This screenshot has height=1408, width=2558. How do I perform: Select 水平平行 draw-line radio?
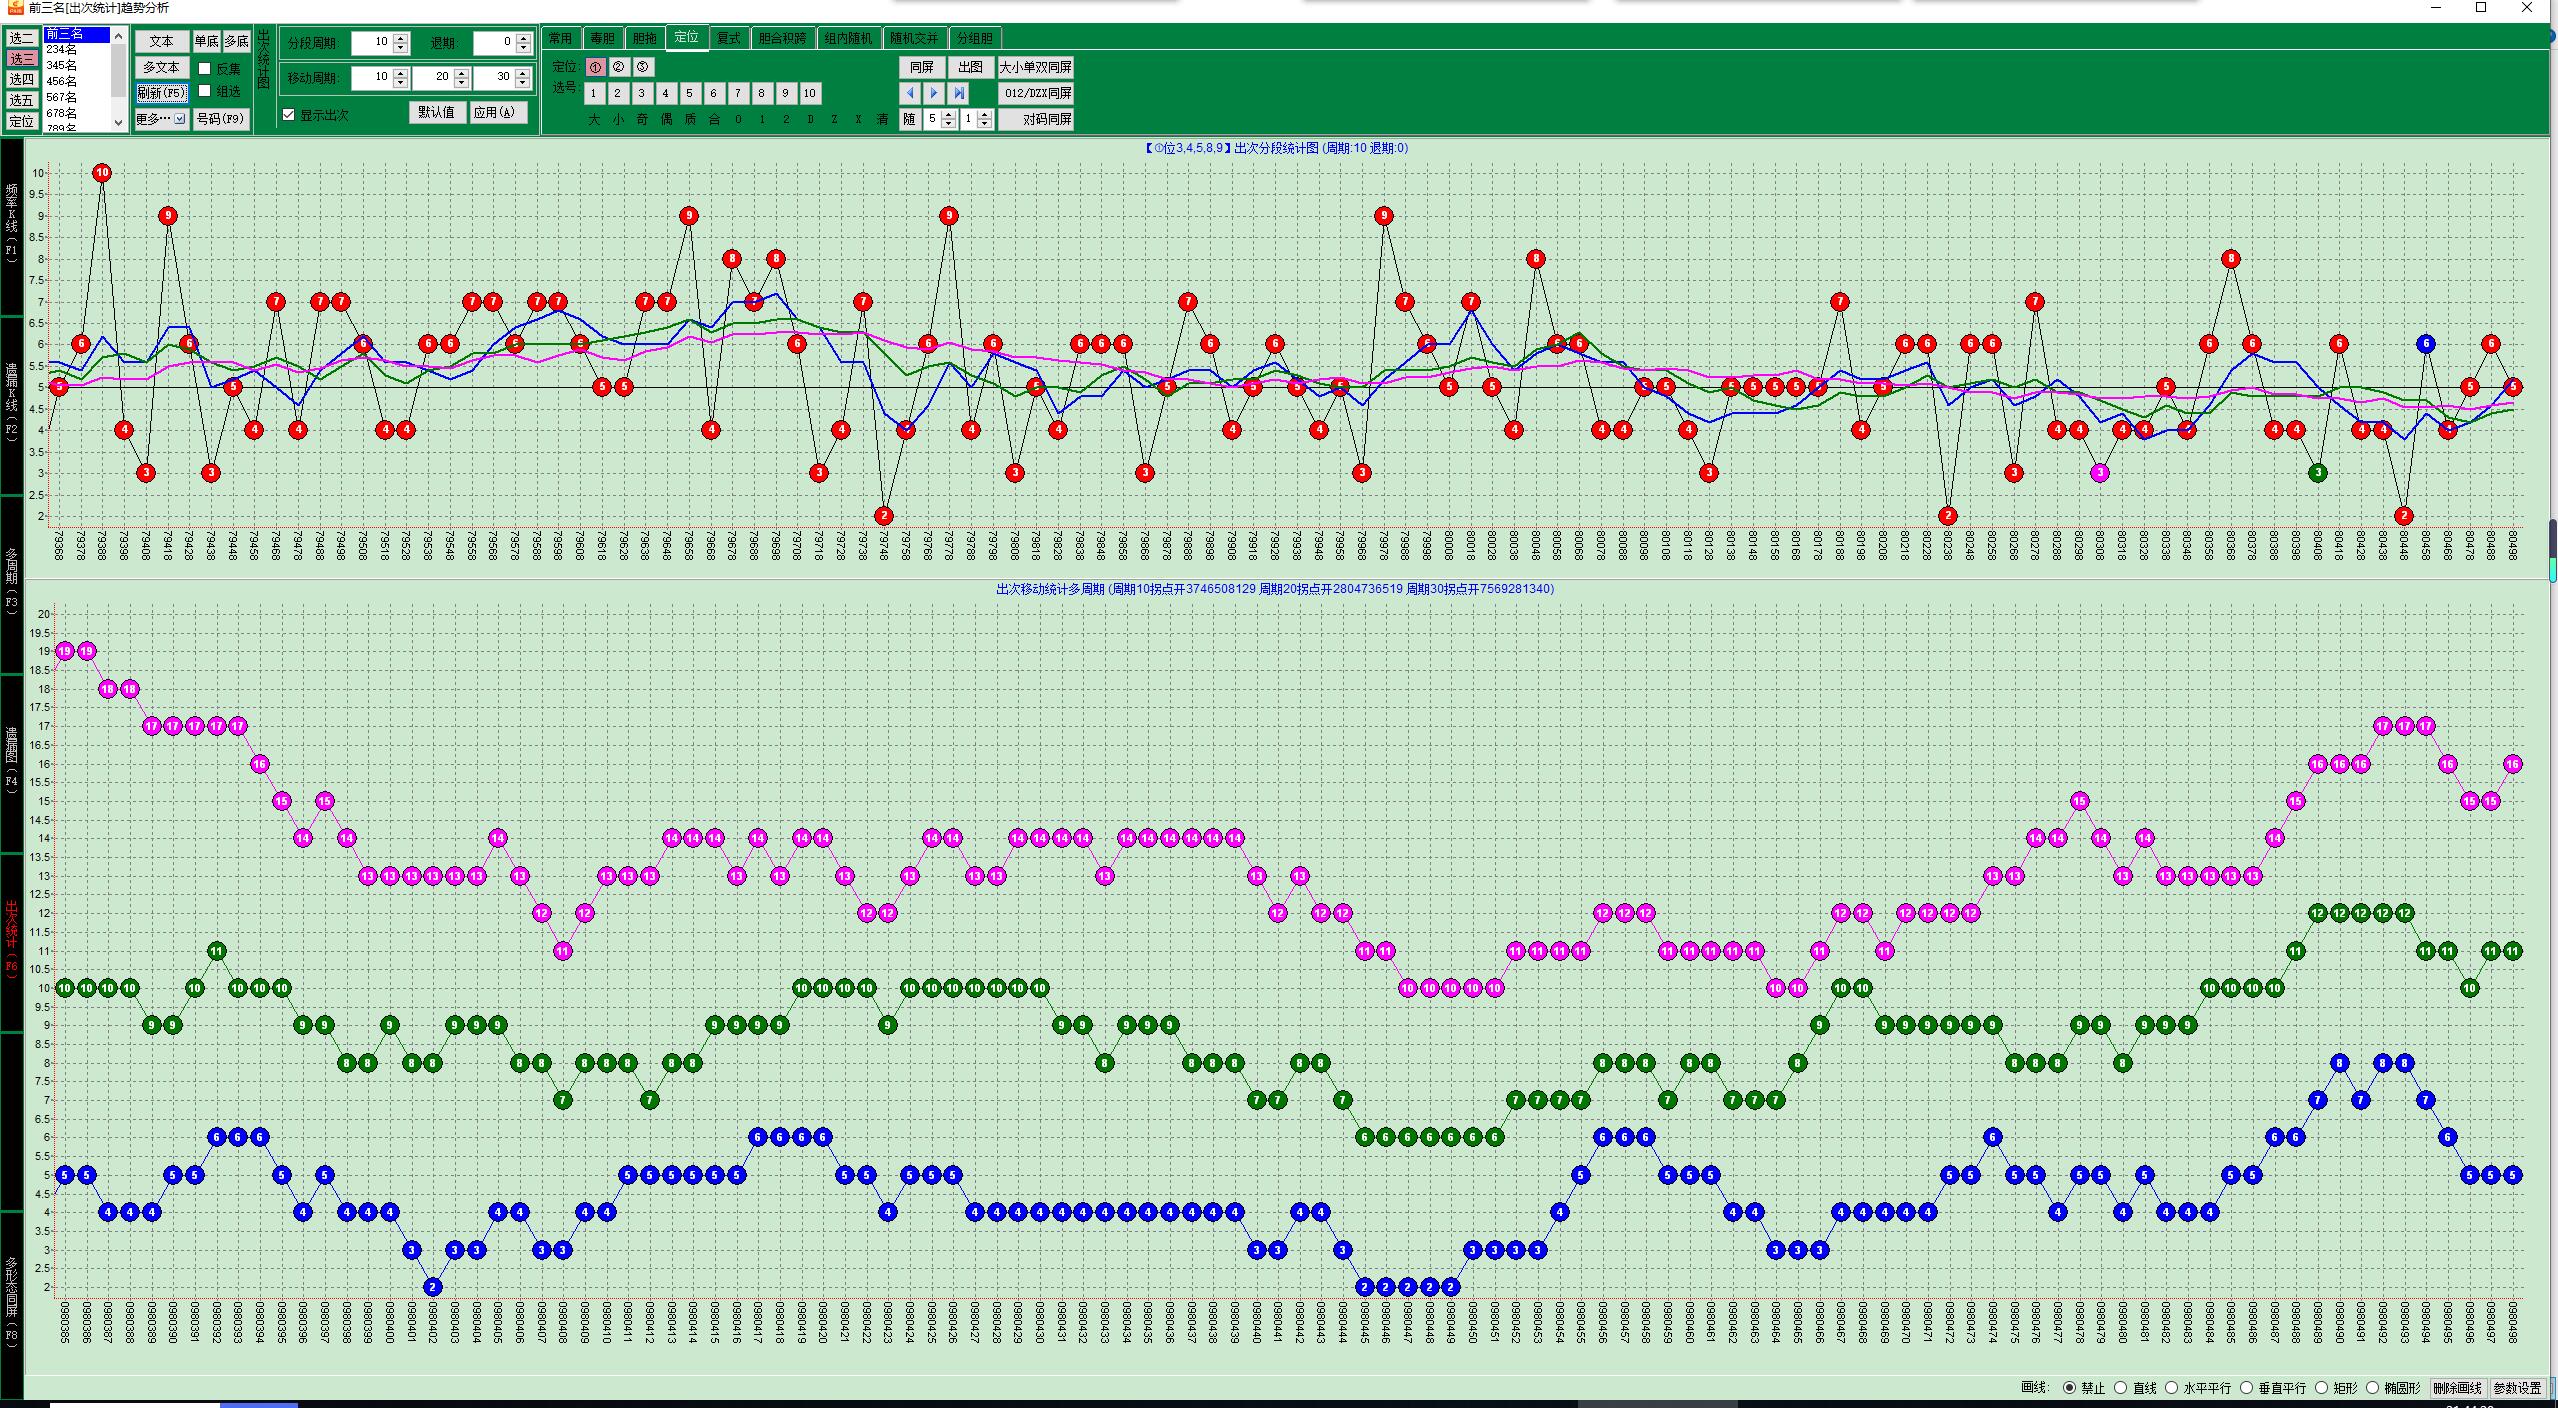tap(2171, 1388)
